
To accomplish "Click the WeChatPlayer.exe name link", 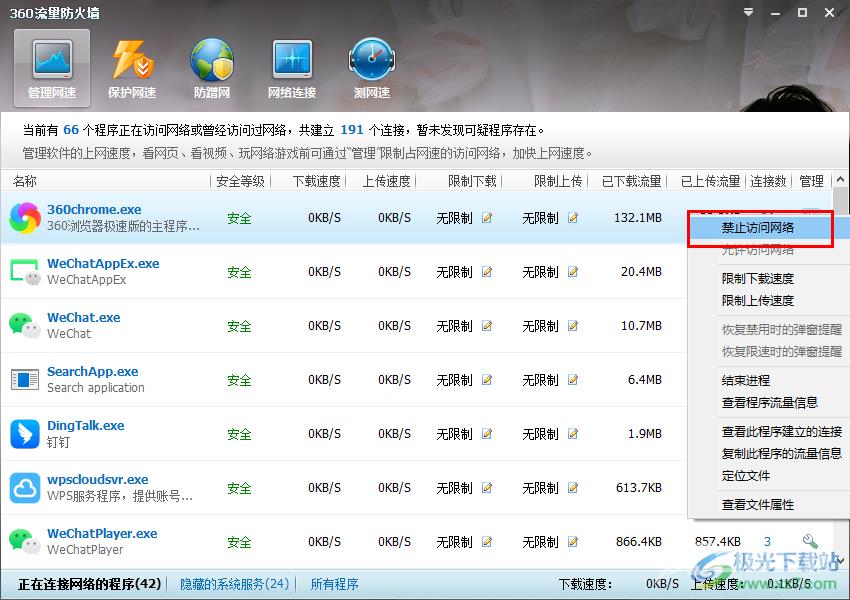I will (x=102, y=533).
